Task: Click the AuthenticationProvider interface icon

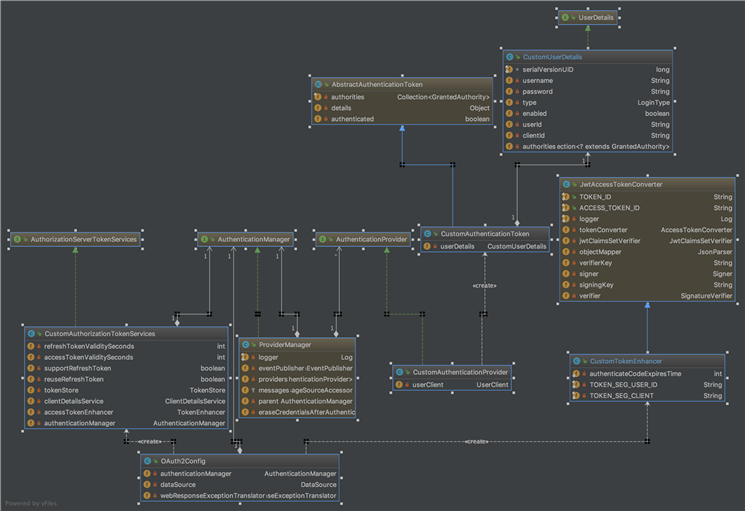Action: 323,239
